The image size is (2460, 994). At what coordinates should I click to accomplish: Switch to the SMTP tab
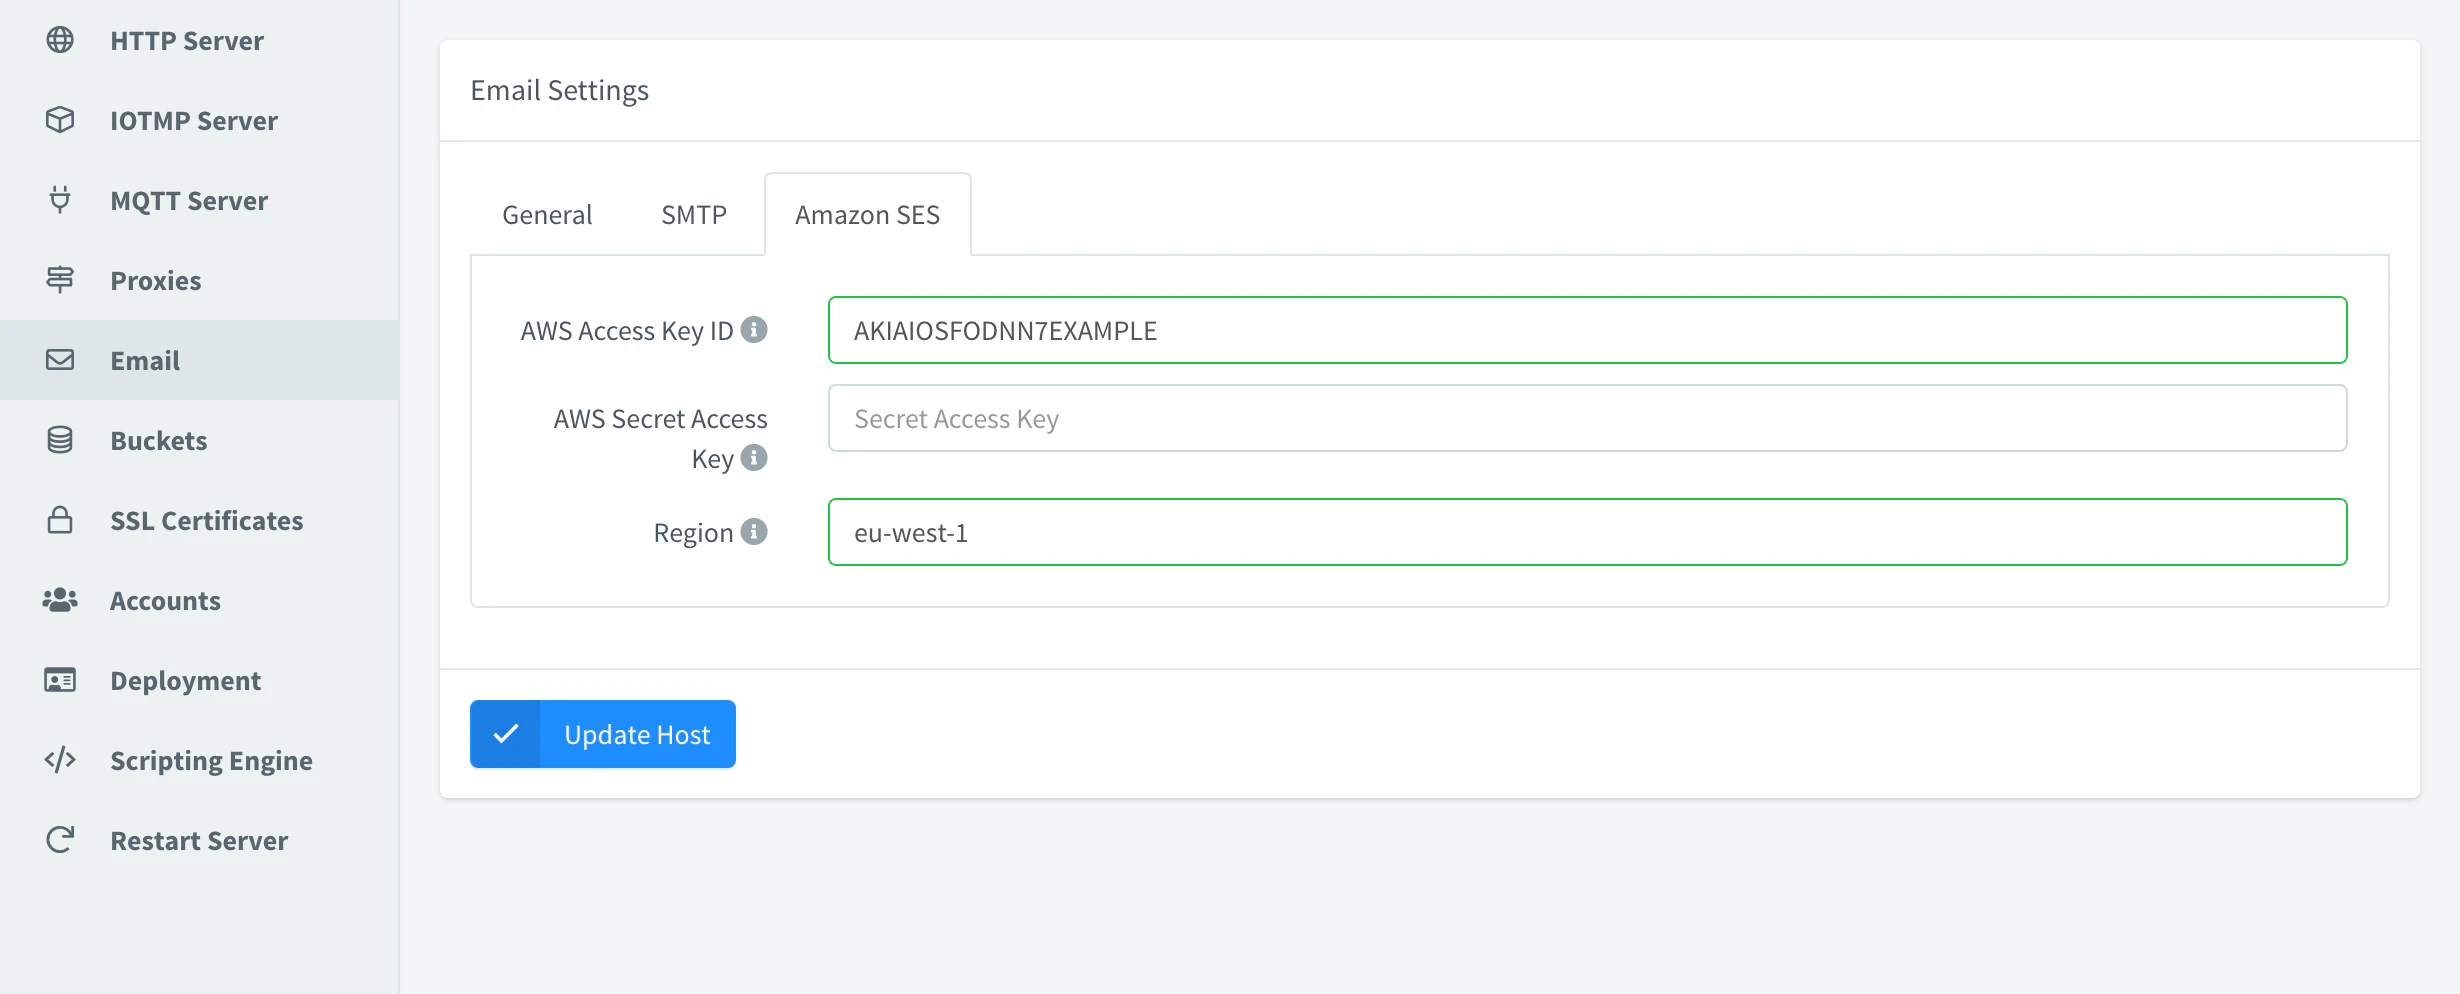pyautogui.click(x=694, y=215)
